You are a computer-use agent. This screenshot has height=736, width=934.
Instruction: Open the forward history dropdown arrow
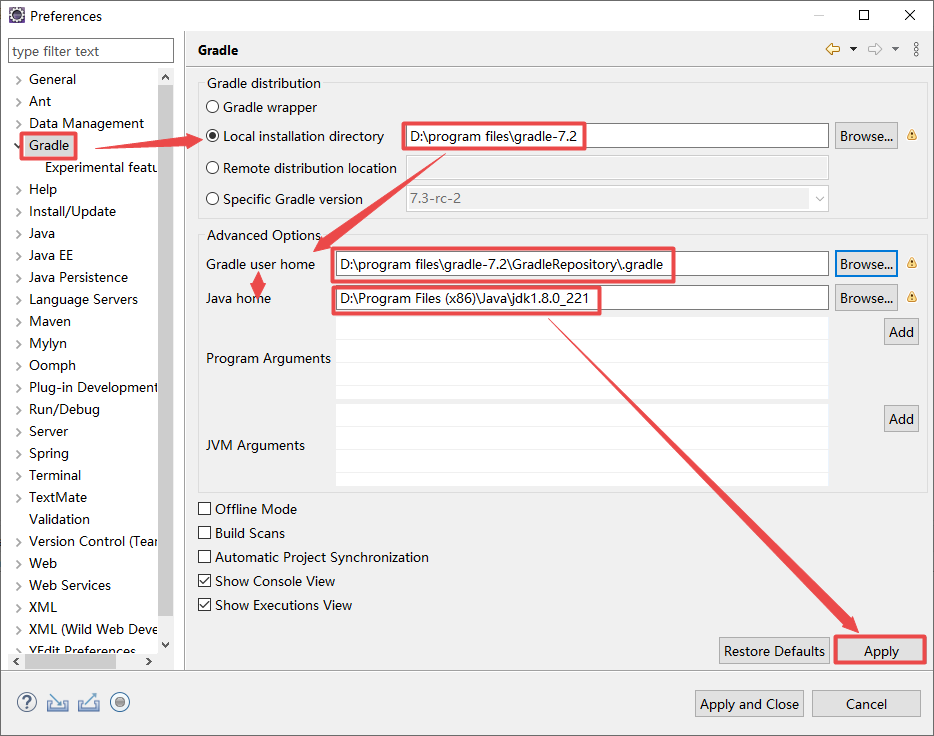895,49
